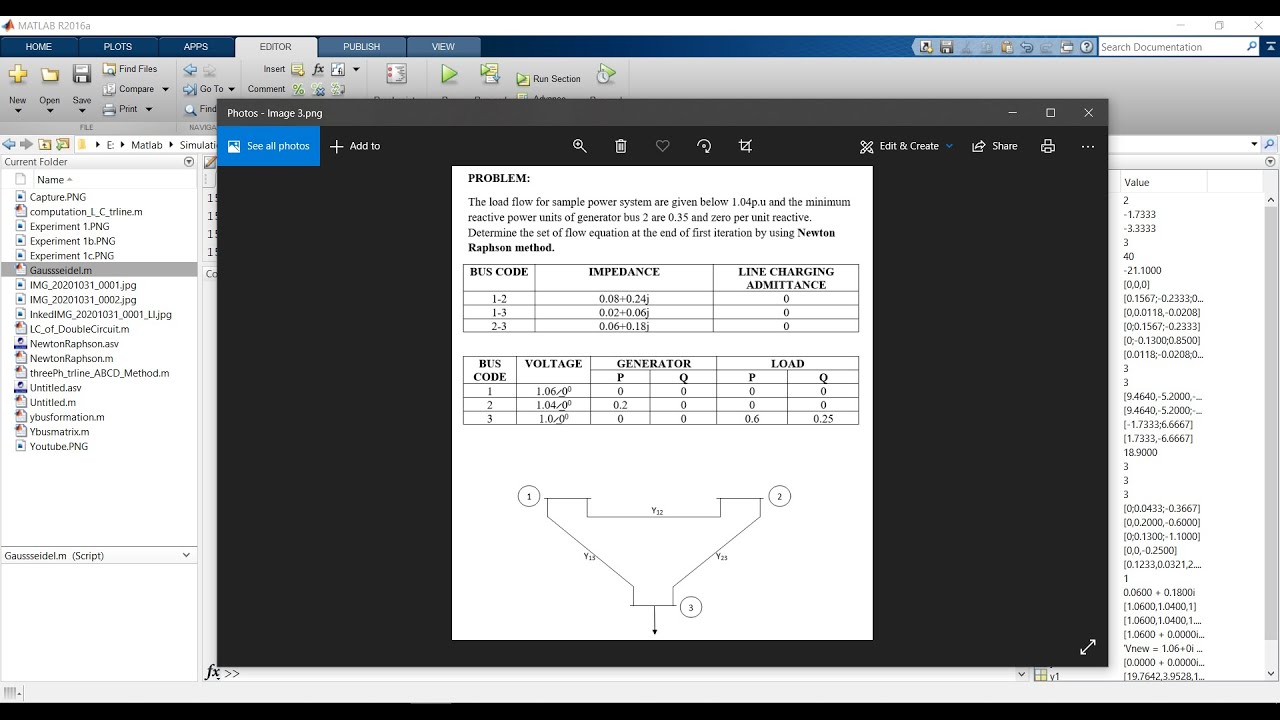Click the Photos crop icon
This screenshot has height=720, width=1280.
pos(745,146)
